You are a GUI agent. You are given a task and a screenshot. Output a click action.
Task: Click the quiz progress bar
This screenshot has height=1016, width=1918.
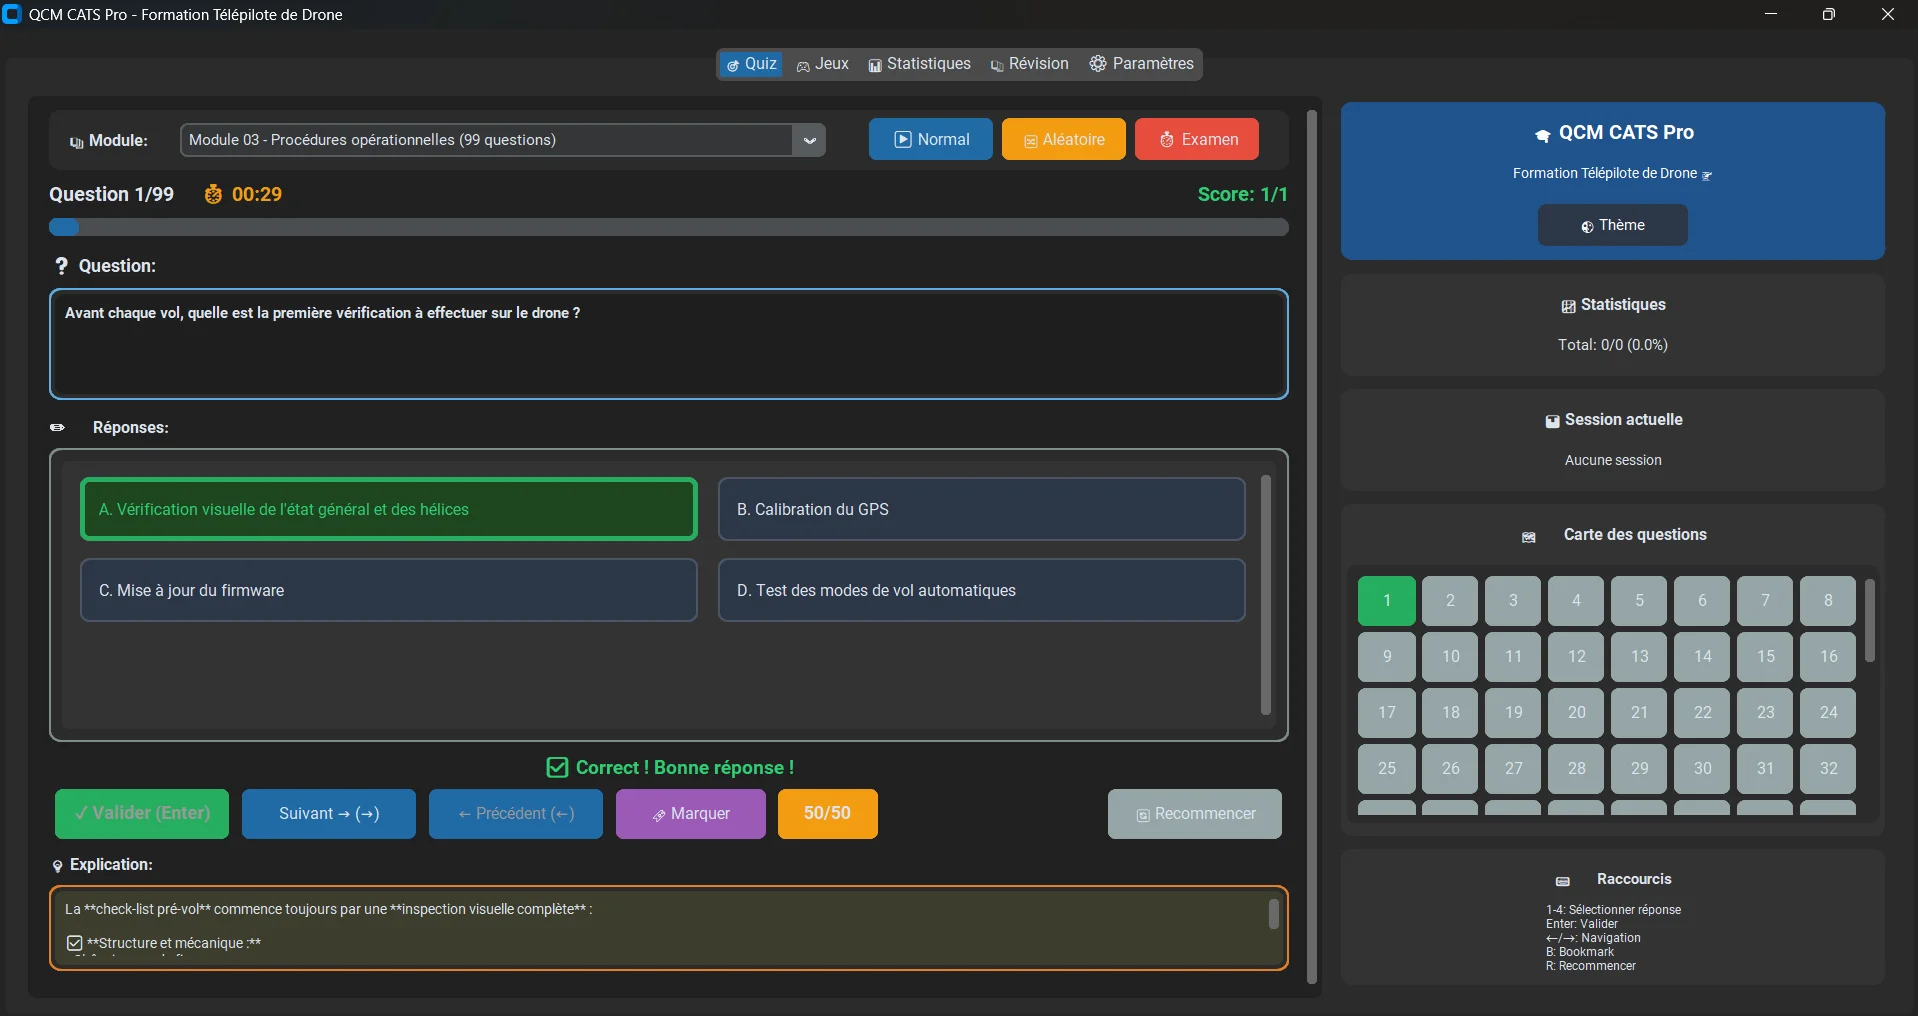(x=668, y=228)
